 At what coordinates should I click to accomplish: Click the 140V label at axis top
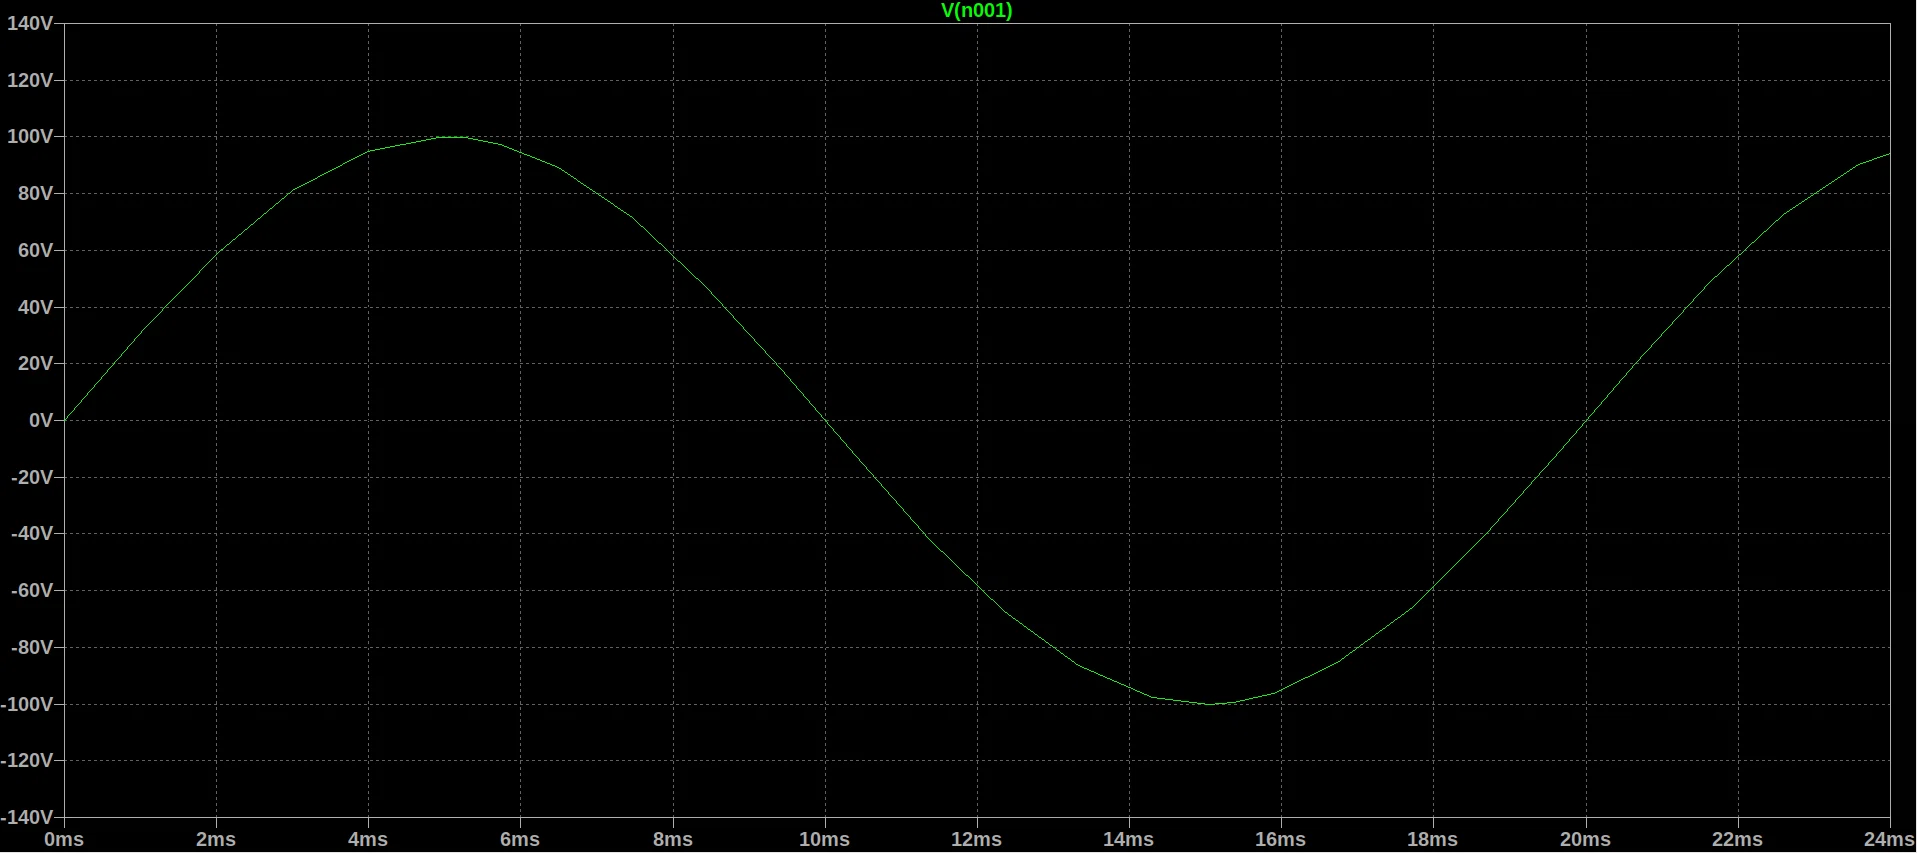[30, 23]
